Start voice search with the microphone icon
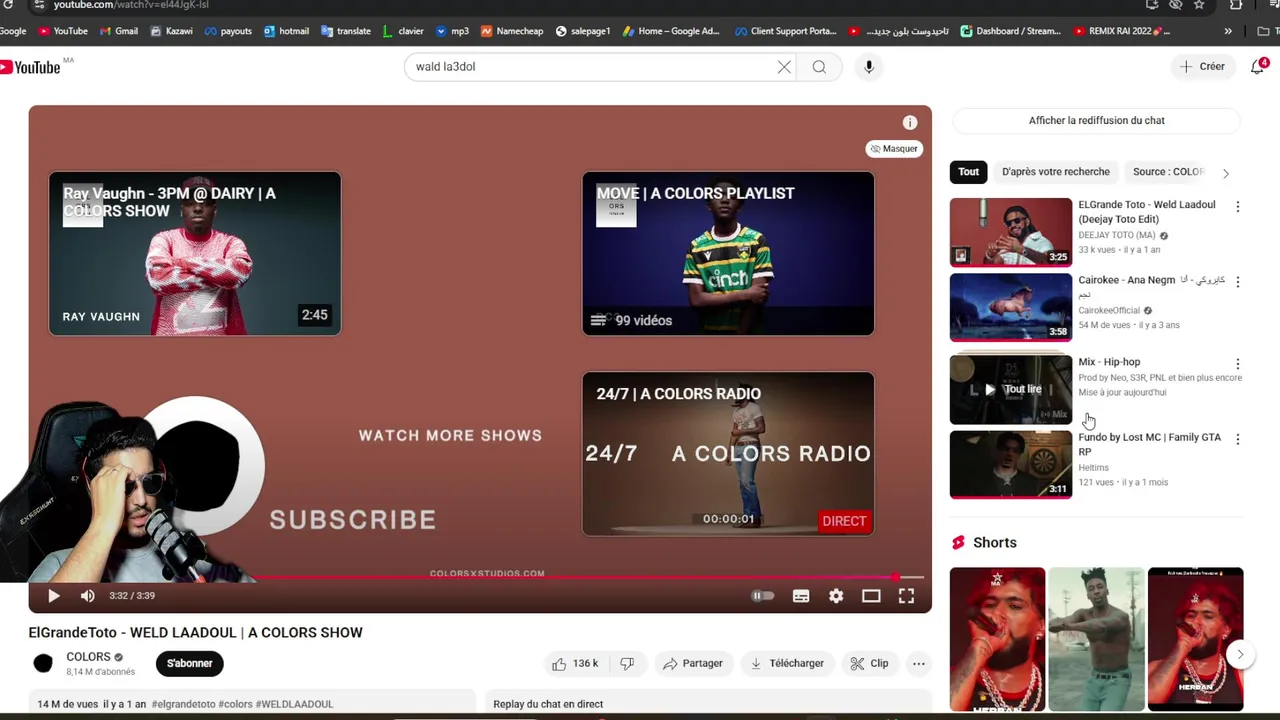 point(868,67)
